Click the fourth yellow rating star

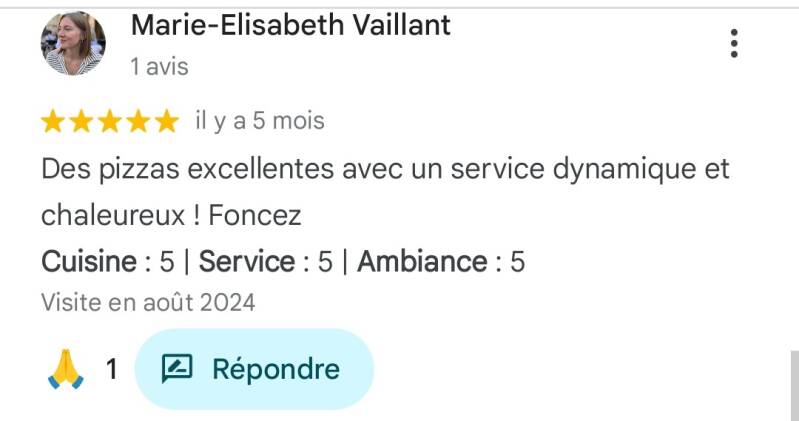coord(138,122)
